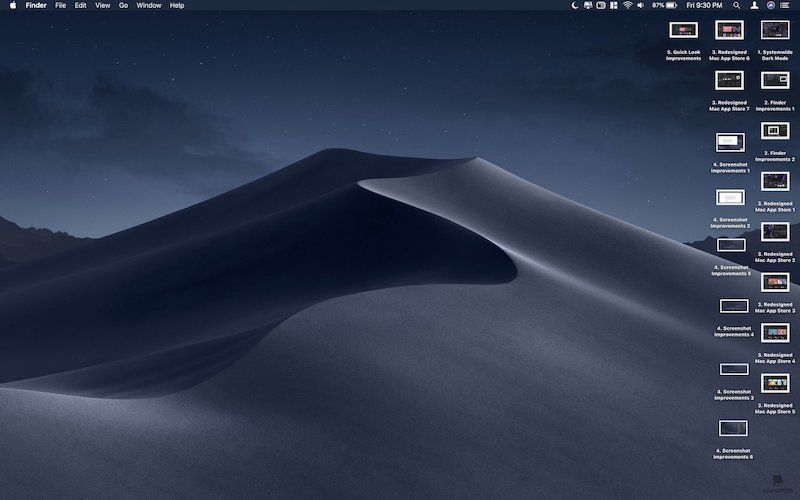The height and width of the screenshot is (500, 800).
Task: Toggle the Do Not Disturb moon icon
Action: (575, 5)
